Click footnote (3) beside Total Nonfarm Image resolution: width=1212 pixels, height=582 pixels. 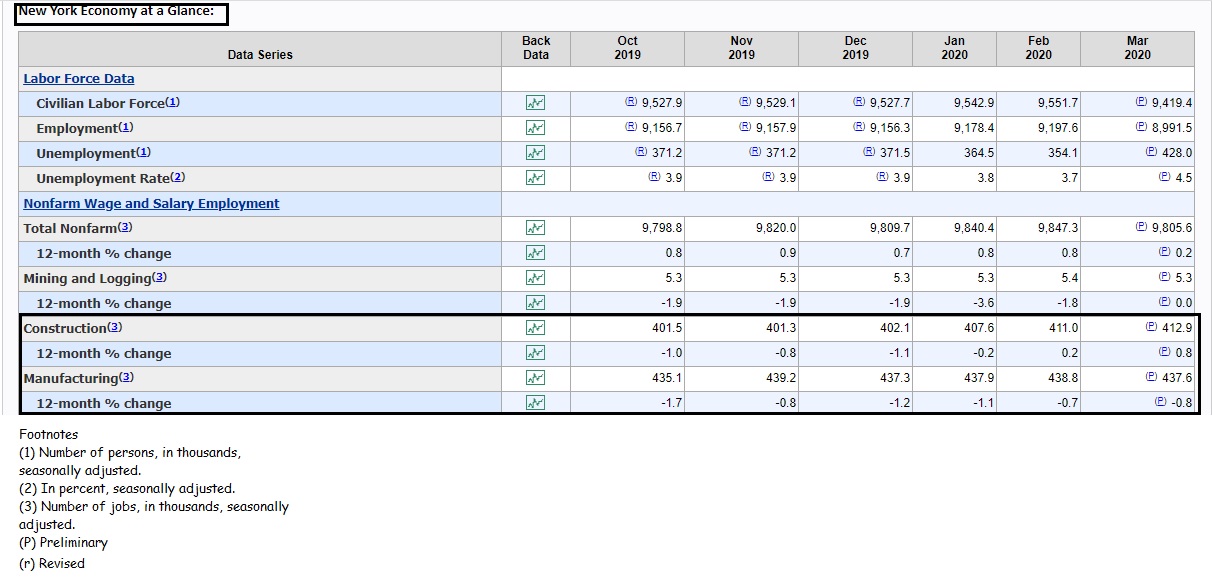tap(125, 228)
